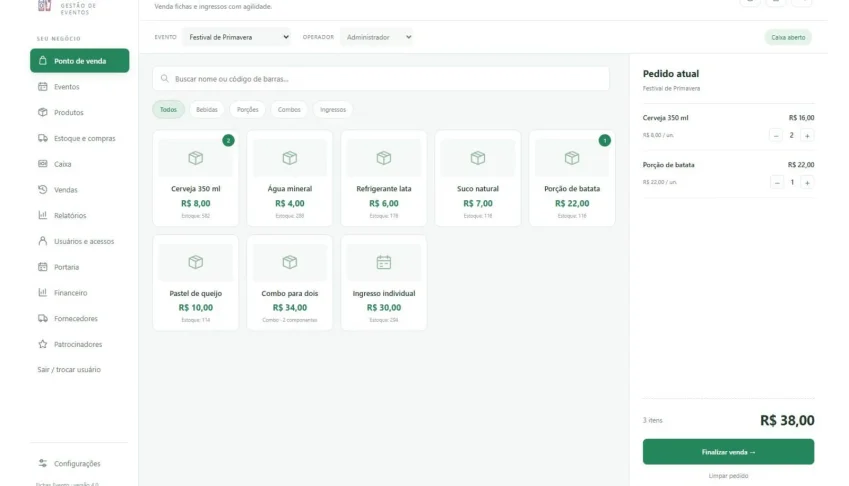The width and height of the screenshot is (849, 486).
Task: Click the Ingresso individual ticket icon
Action: tap(384, 262)
